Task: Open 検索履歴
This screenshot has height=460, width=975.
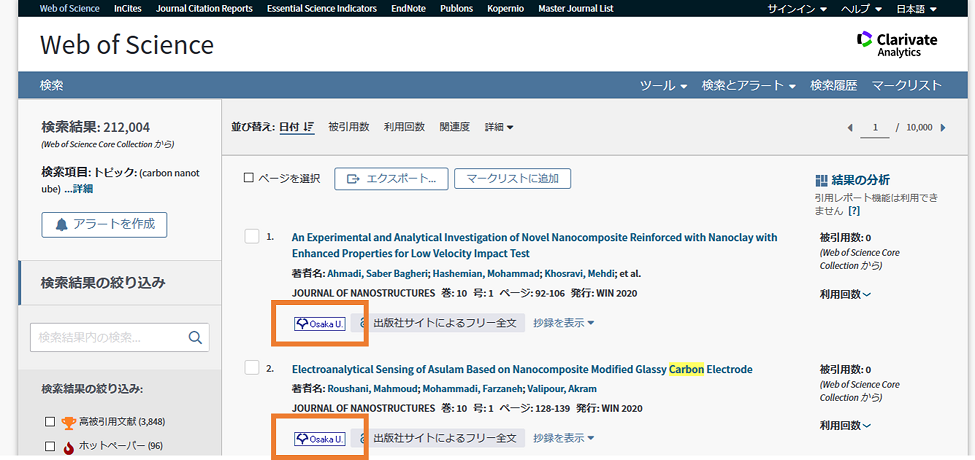Action: (833, 86)
